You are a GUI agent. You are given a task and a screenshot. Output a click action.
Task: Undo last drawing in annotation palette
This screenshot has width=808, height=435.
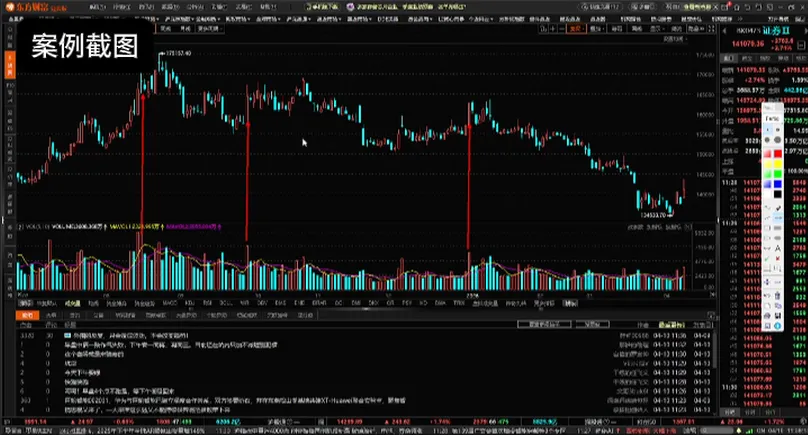coord(767,295)
